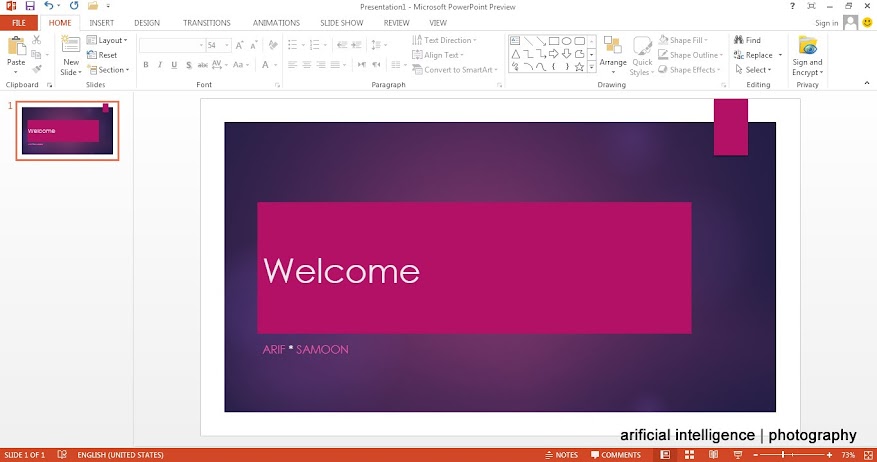The width and height of the screenshot is (877, 462).
Task: Open the font name combo box
Action: 172,45
